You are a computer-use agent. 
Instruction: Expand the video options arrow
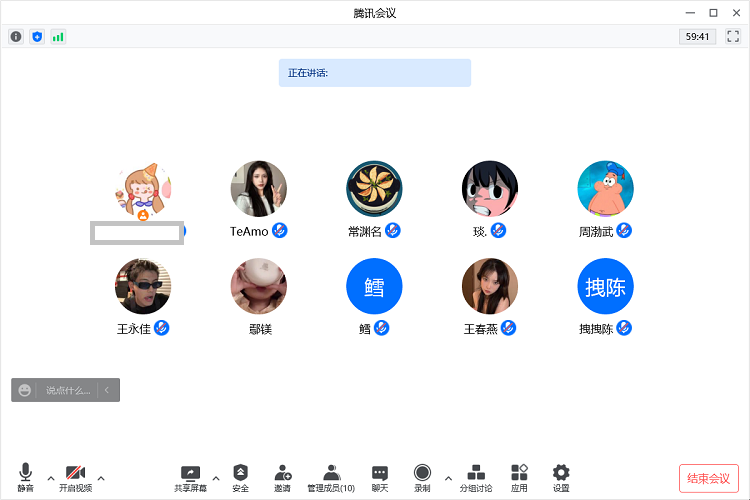101,478
